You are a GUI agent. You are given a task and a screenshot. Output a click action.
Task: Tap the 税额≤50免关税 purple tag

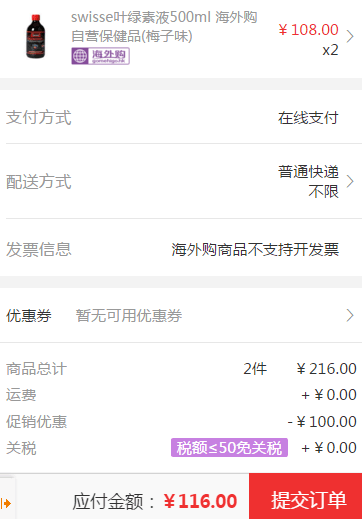click(229, 447)
